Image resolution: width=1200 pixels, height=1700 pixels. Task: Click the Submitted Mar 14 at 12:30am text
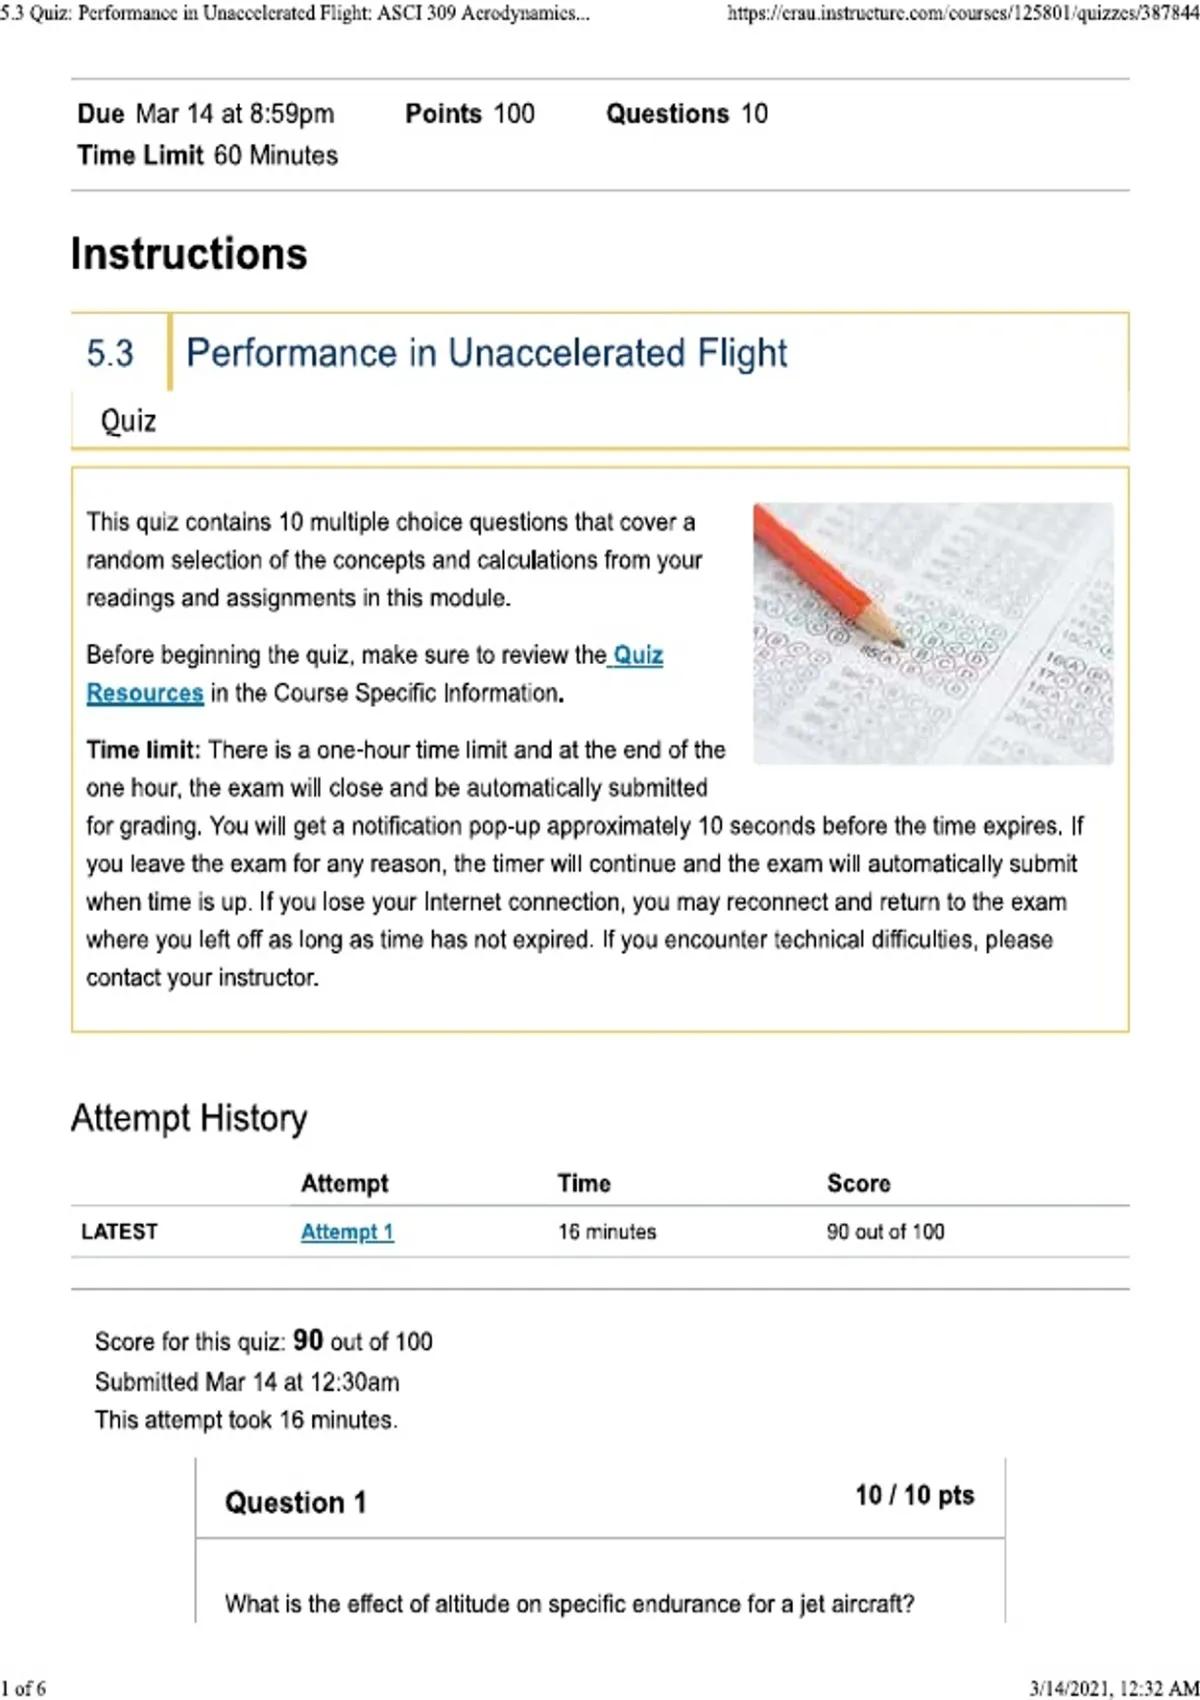[247, 1382]
